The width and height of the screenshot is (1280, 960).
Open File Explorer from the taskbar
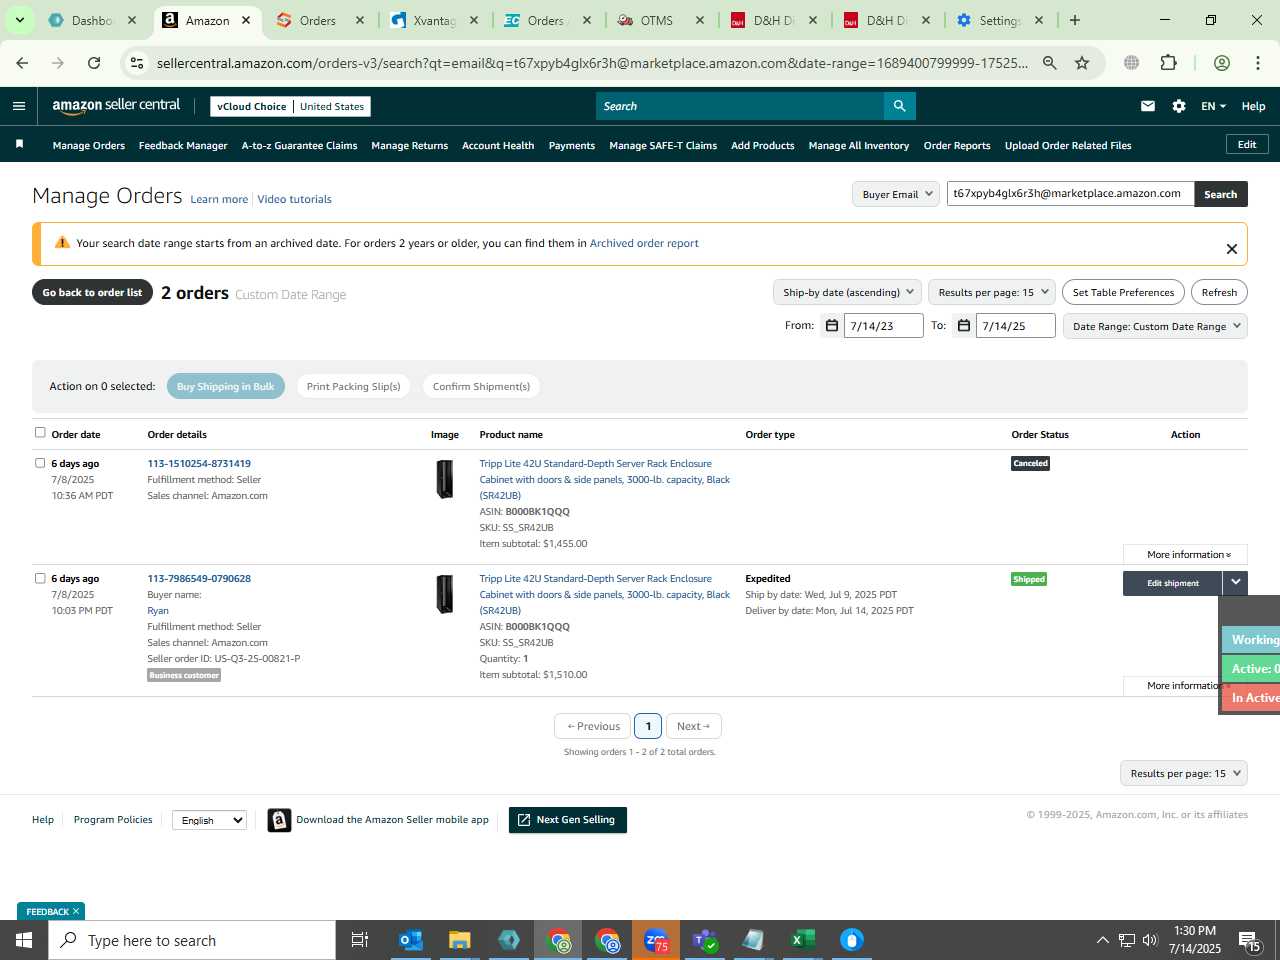coord(460,940)
